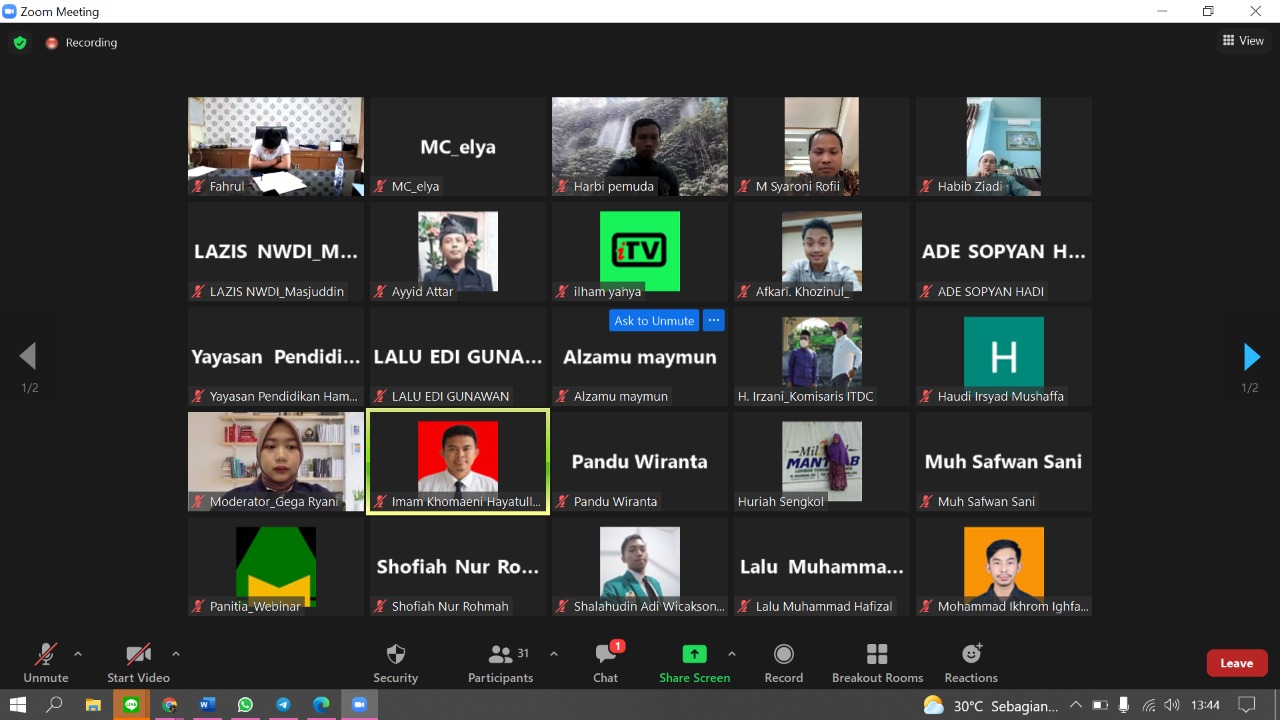This screenshot has width=1280, height=720.
Task: Leave the meeting
Action: [x=1236, y=663]
